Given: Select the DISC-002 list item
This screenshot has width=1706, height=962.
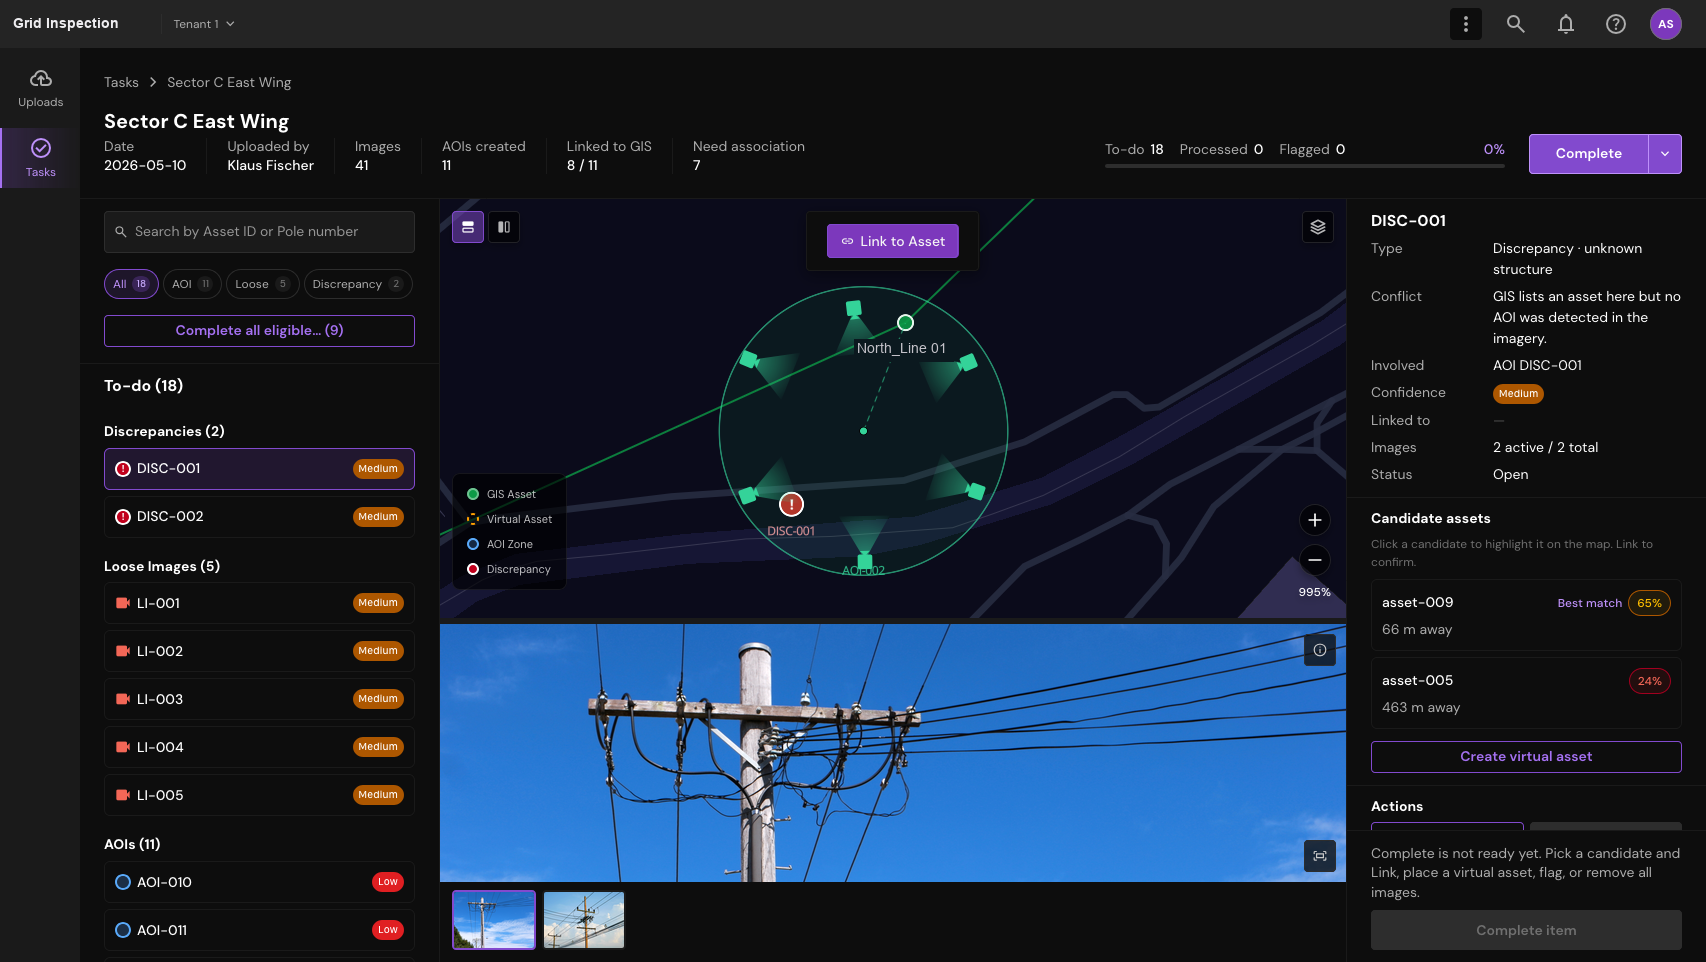Looking at the screenshot, I should click(x=259, y=517).
